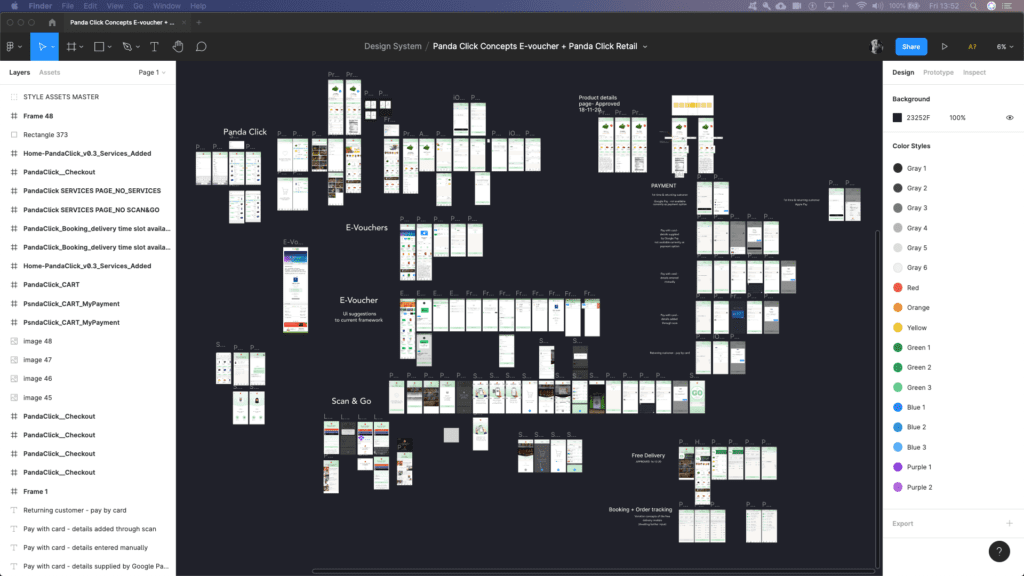Select the Pen tool

pos(127,46)
